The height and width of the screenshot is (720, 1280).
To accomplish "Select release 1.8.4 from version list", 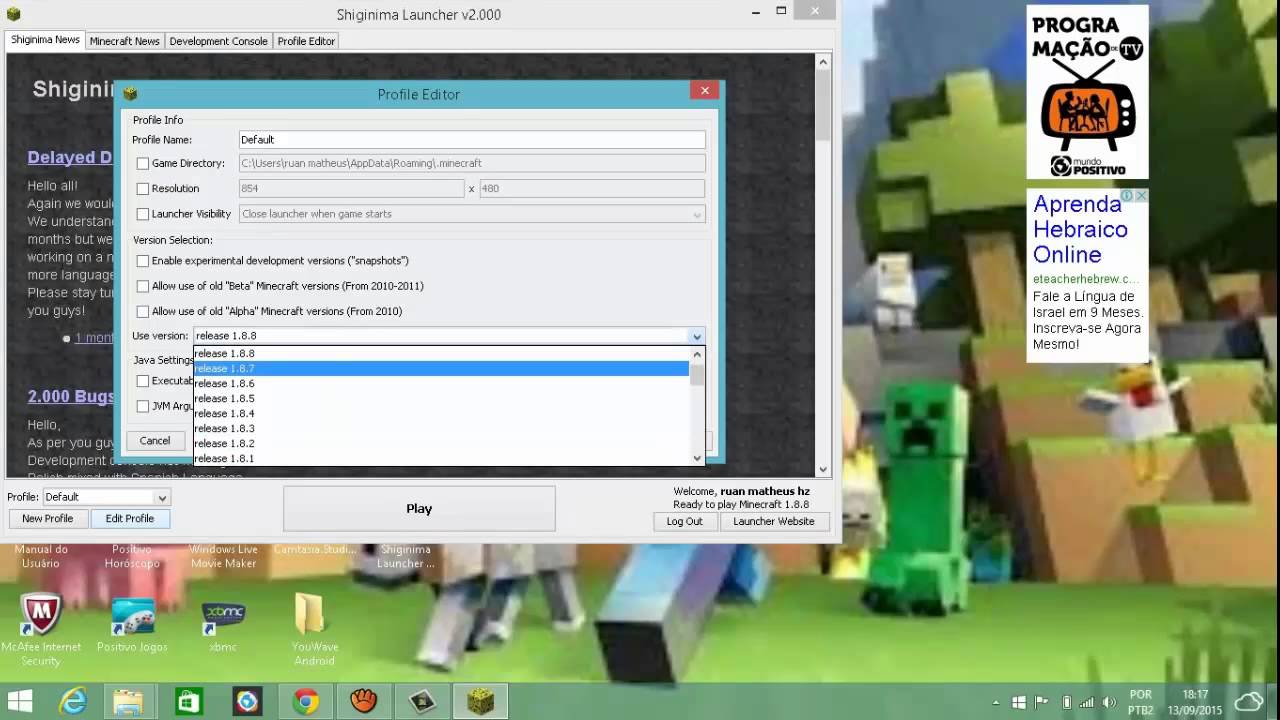I will [x=441, y=413].
